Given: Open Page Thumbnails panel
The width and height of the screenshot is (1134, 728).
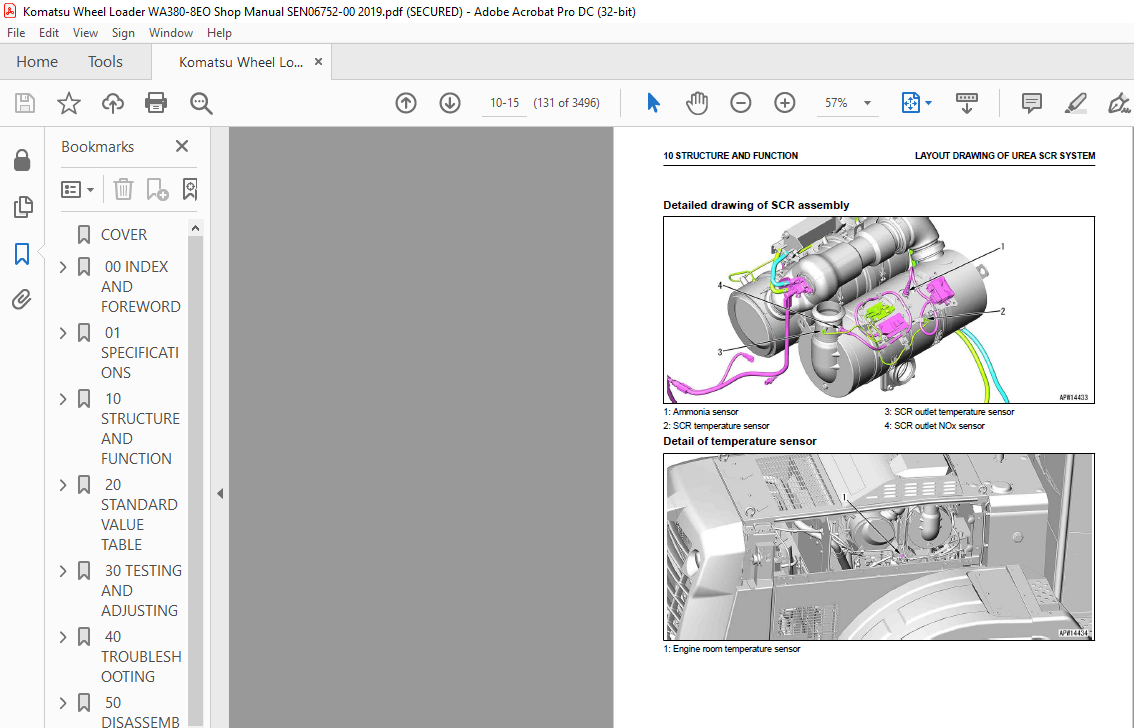Looking at the screenshot, I should click(22, 207).
